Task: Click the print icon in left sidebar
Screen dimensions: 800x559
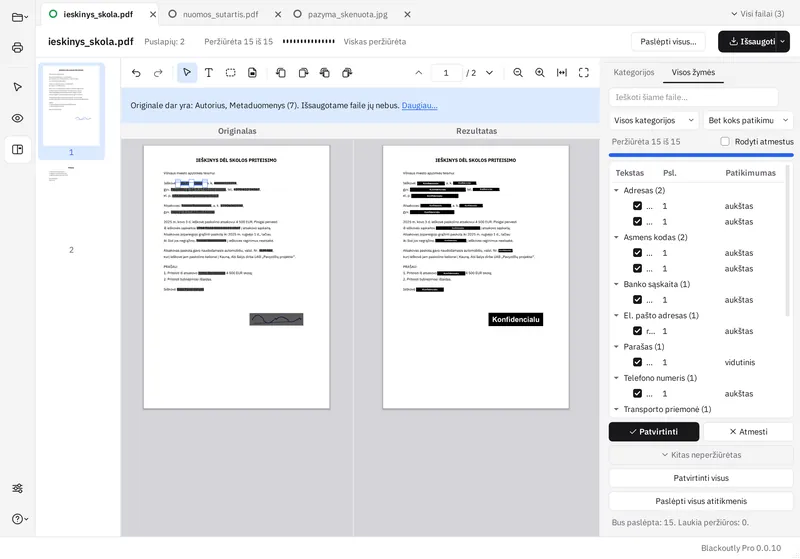Action: [x=17, y=48]
